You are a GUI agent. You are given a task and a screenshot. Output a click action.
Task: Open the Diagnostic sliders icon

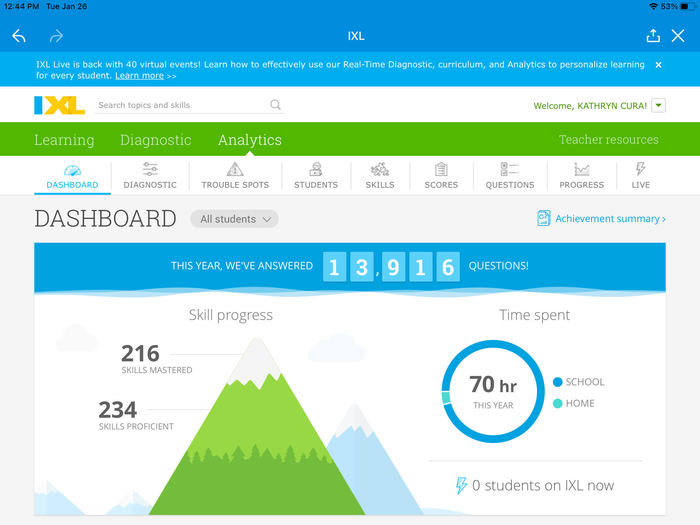150,170
